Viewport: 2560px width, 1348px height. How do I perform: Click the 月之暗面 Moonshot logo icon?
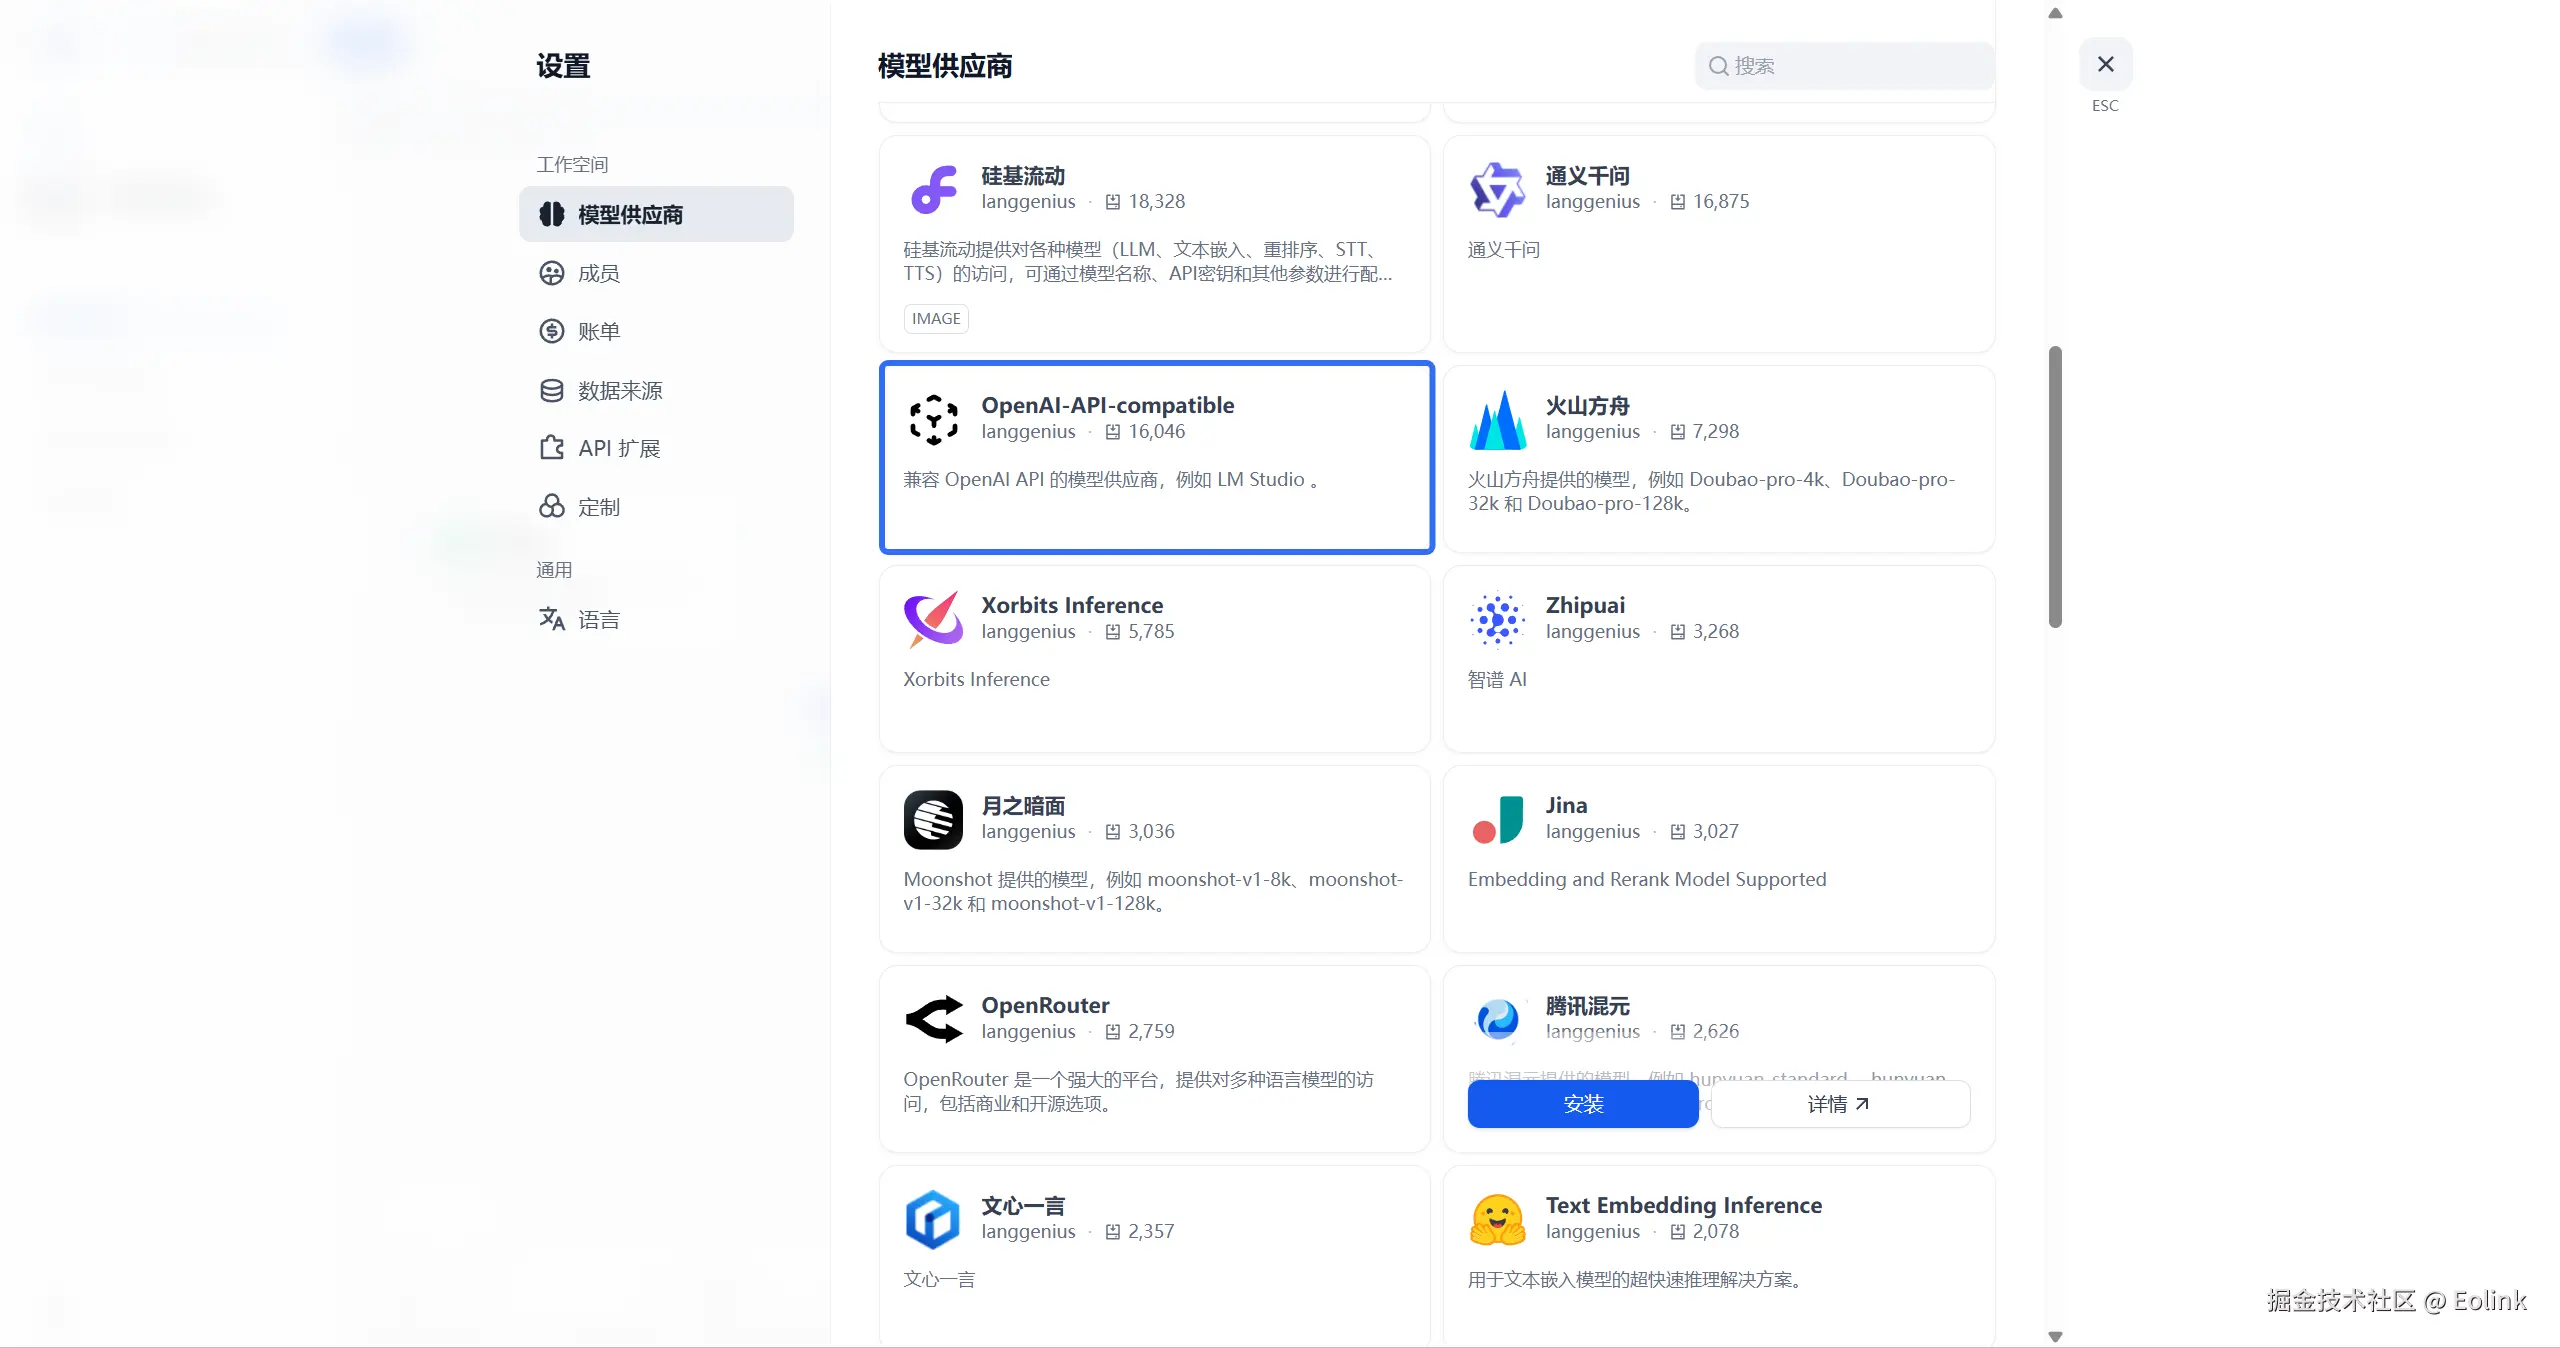[x=933, y=820]
